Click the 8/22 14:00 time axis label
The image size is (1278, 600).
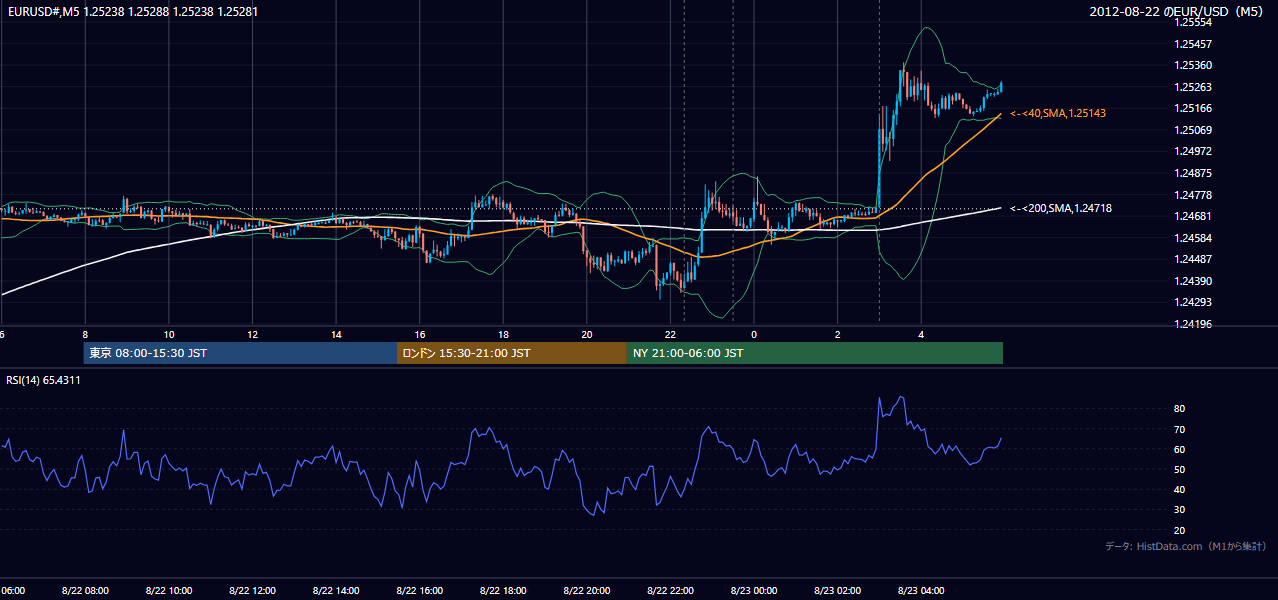tap(336, 591)
